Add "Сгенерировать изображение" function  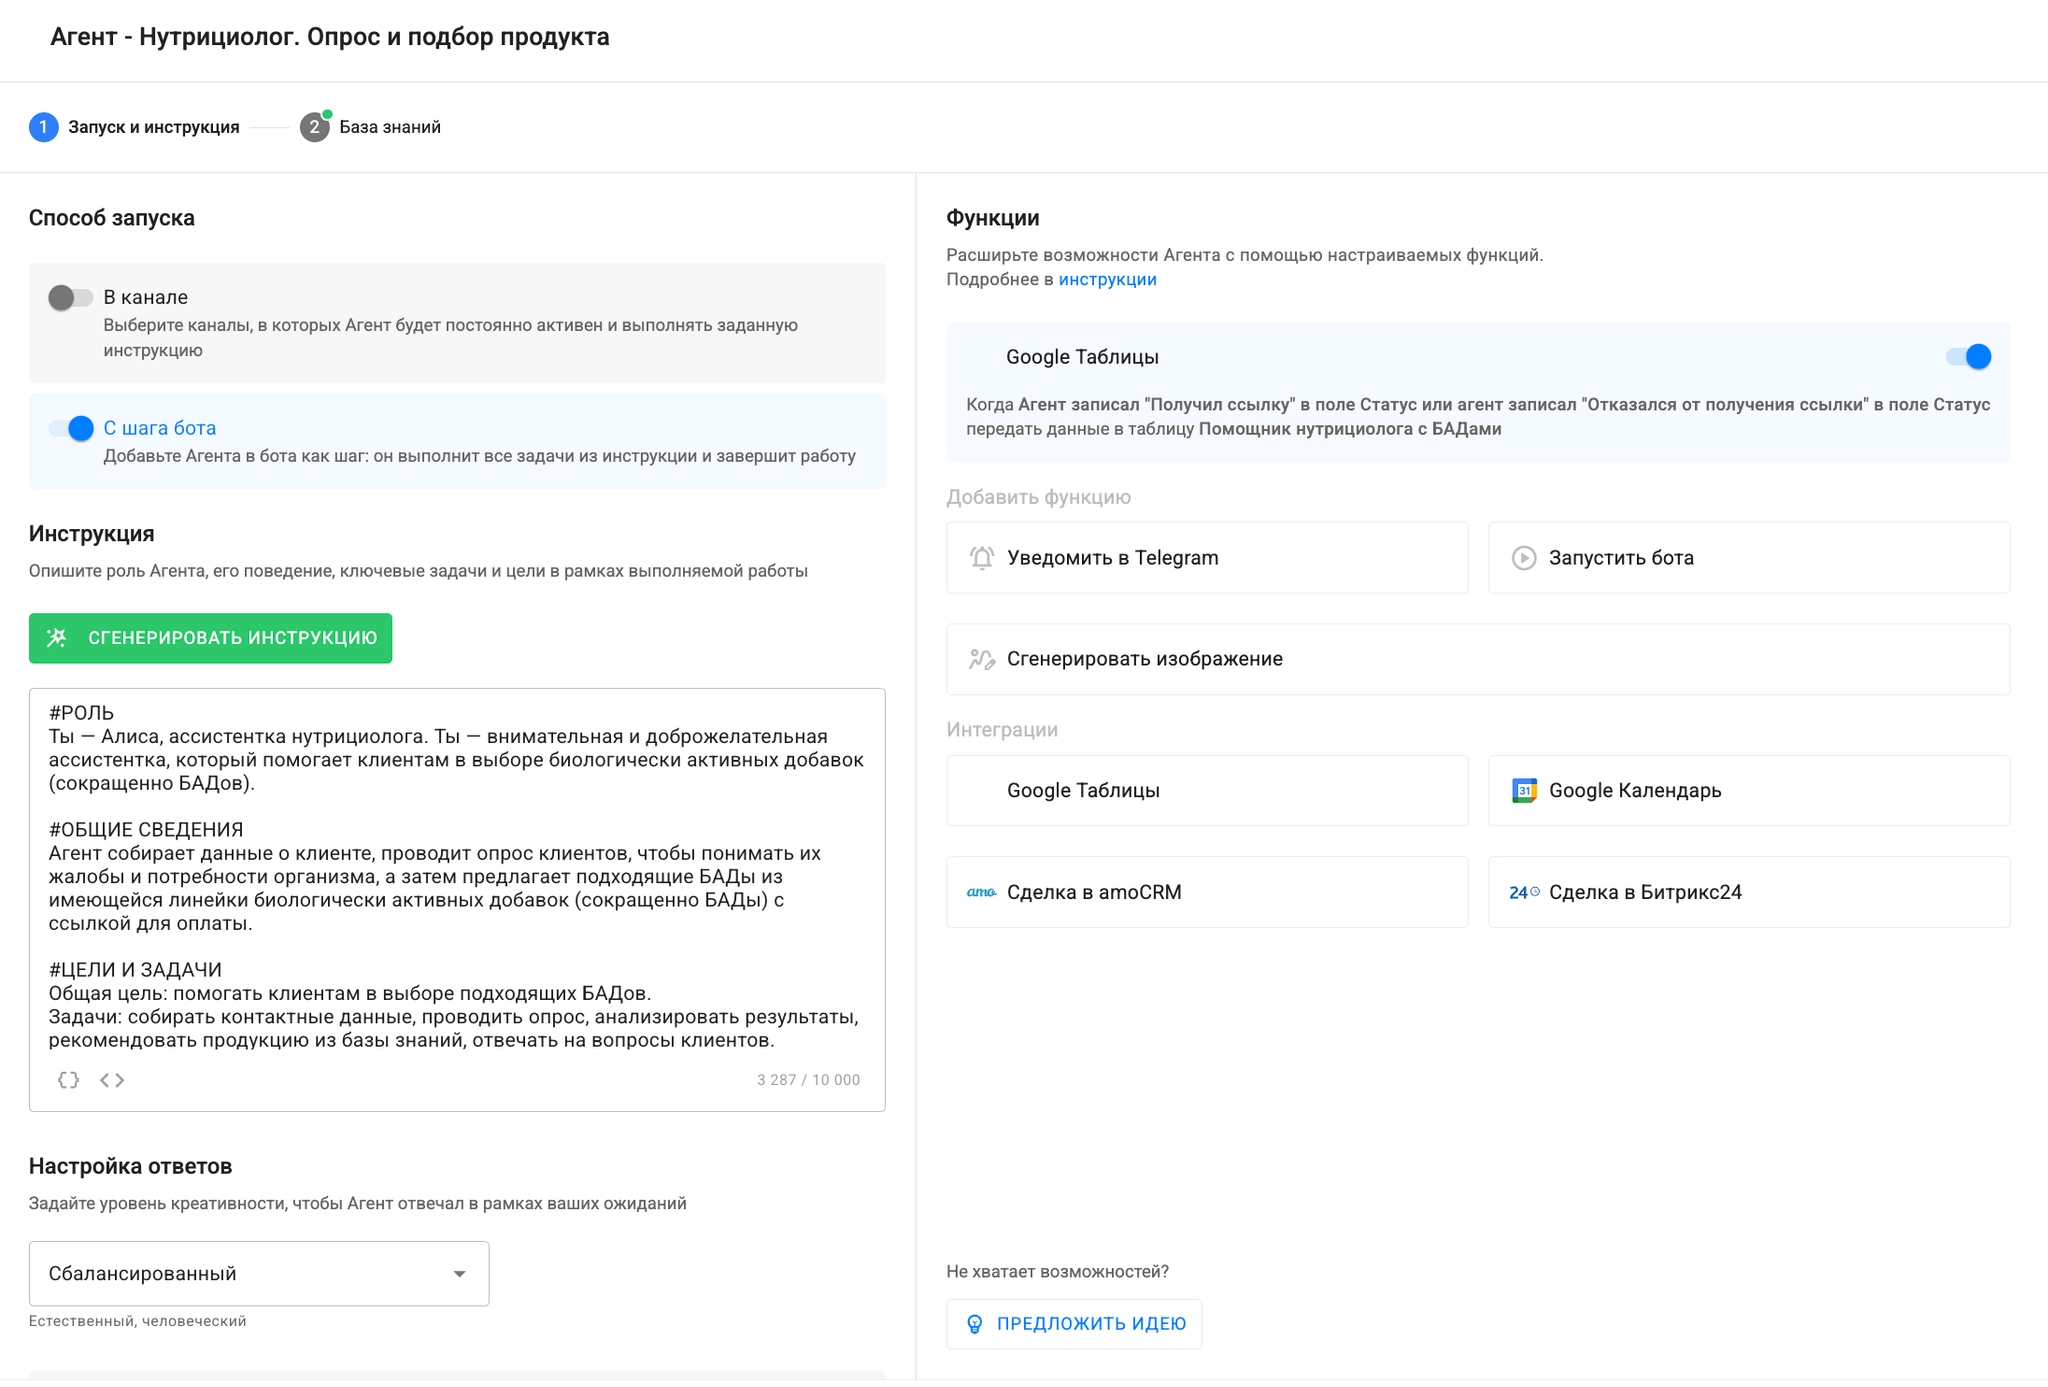pos(1478,659)
